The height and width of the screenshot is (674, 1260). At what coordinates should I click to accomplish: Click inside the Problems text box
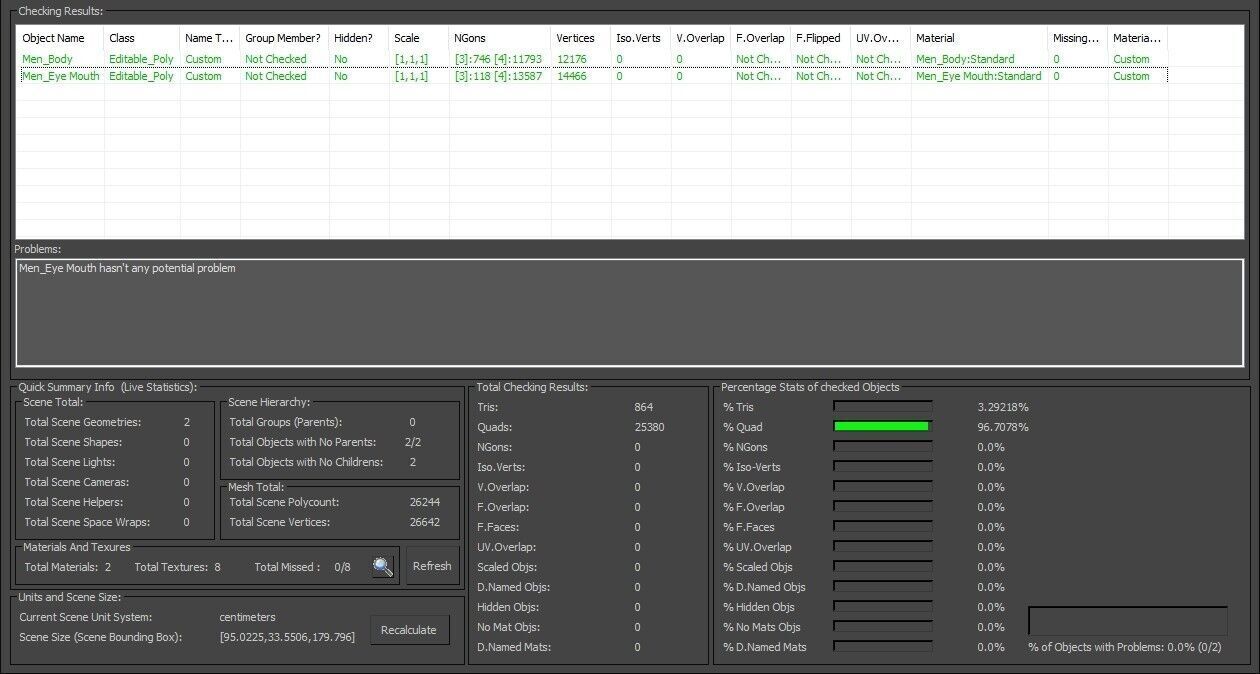(630, 313)
